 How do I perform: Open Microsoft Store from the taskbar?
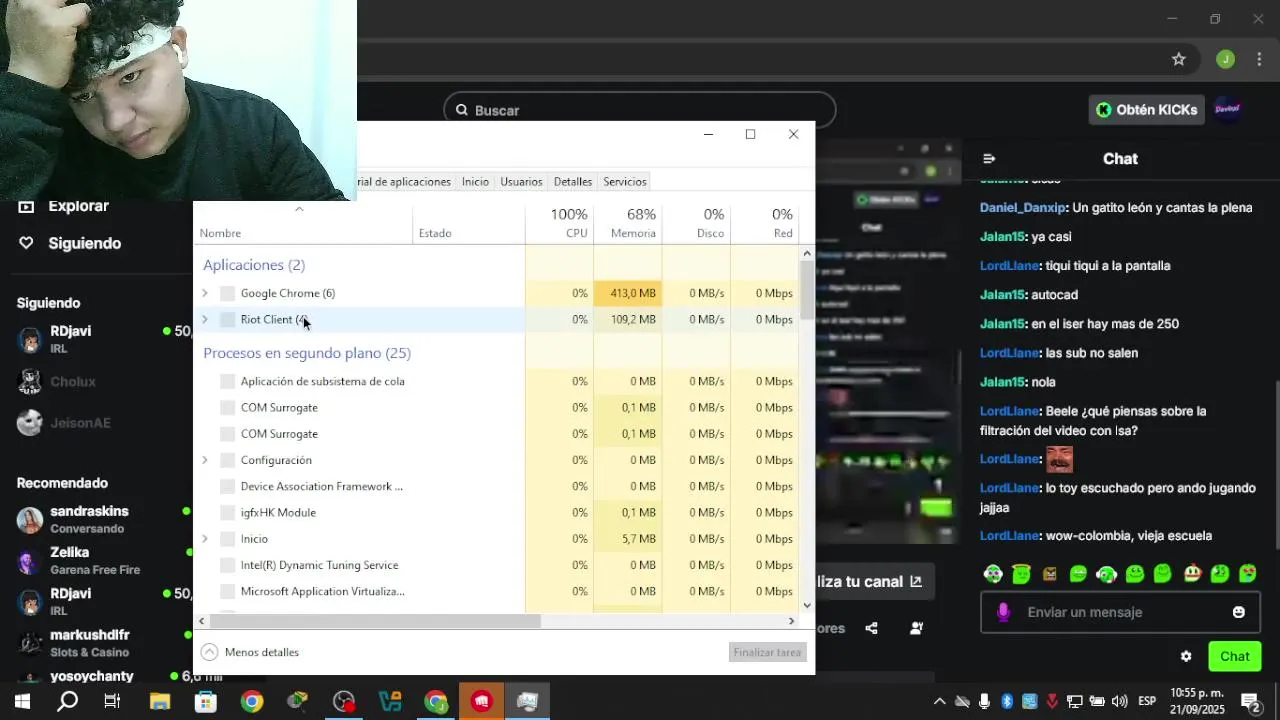[206, 702]
